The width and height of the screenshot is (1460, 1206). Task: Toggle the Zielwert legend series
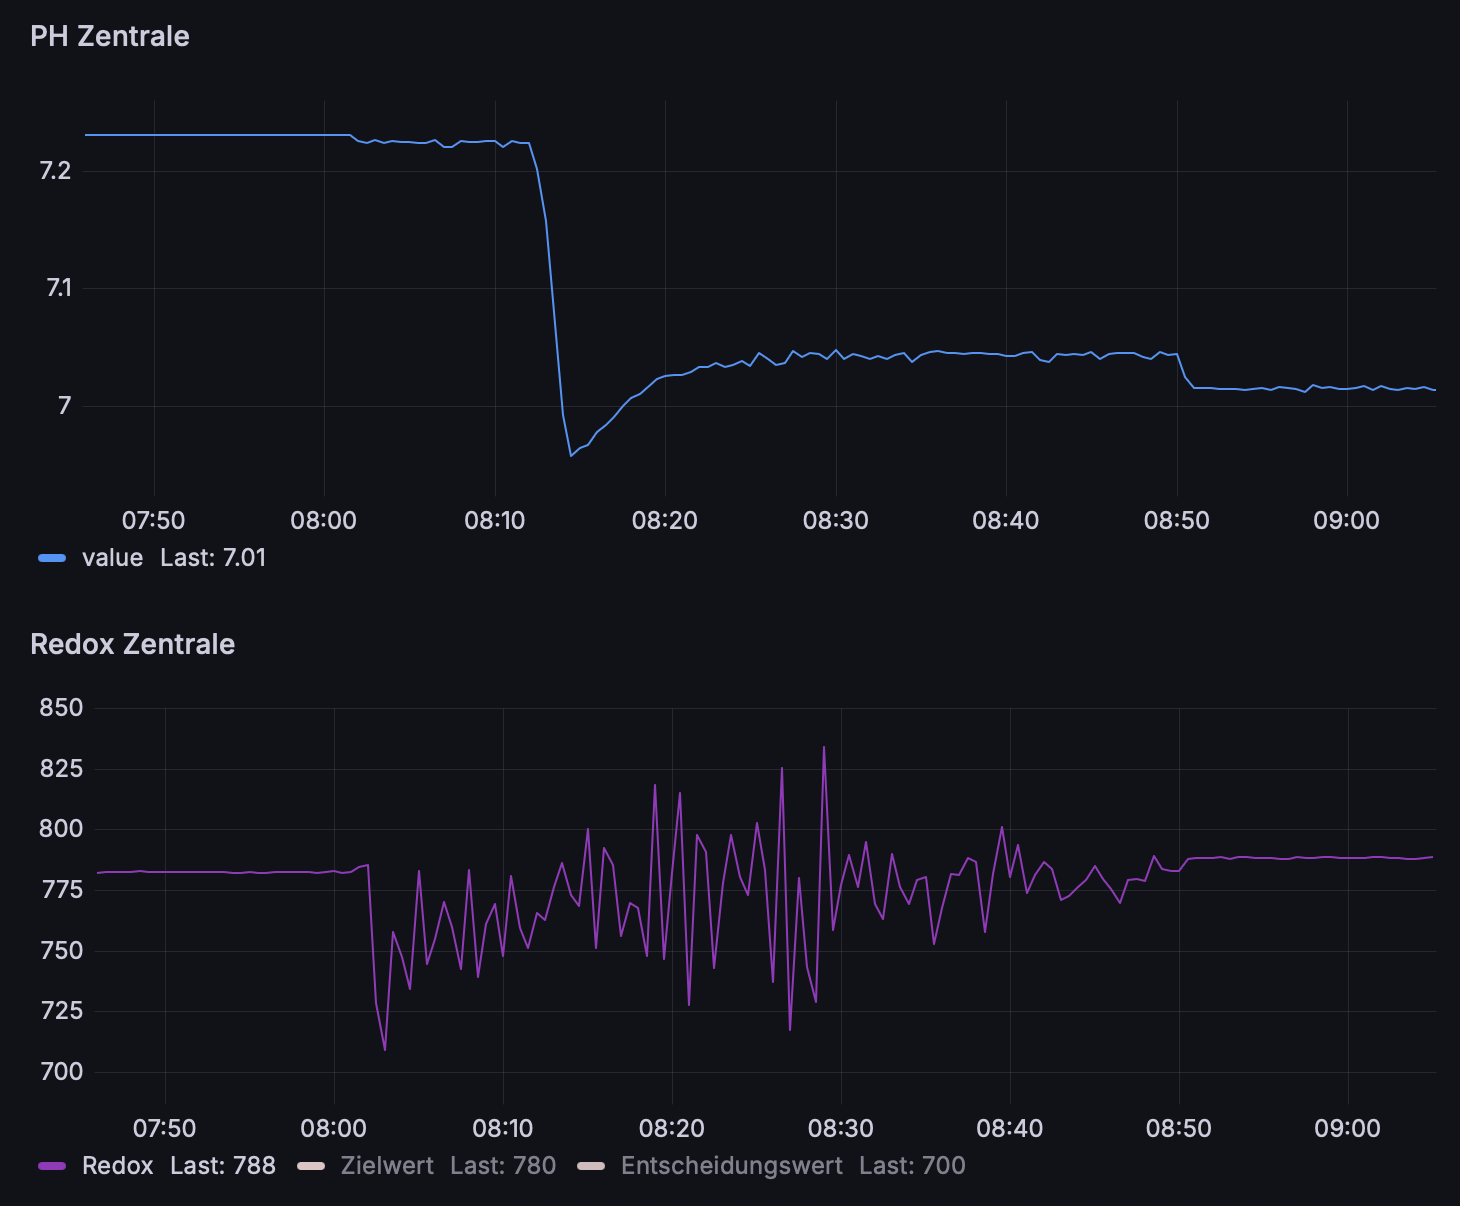(x=387, y=1166)
